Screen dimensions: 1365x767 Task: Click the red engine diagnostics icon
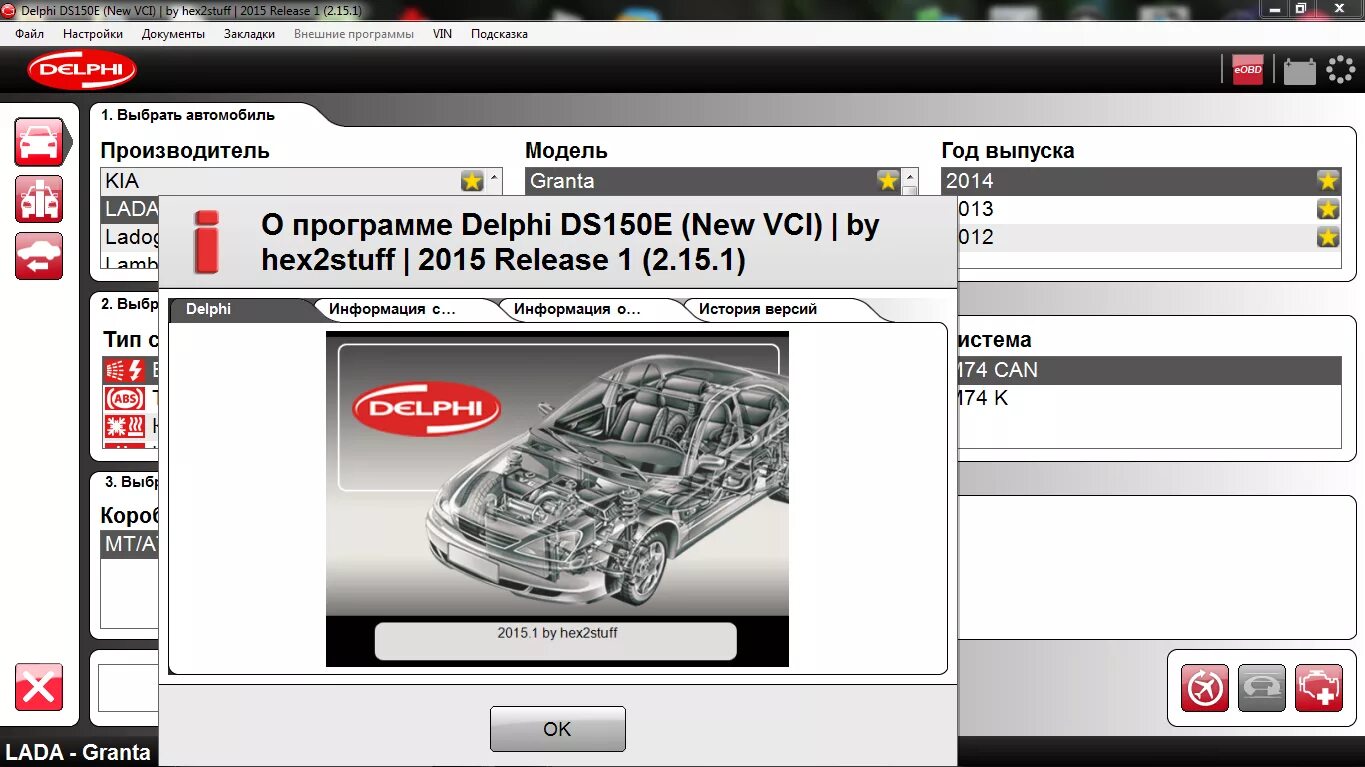click(x=1319, y=688)
